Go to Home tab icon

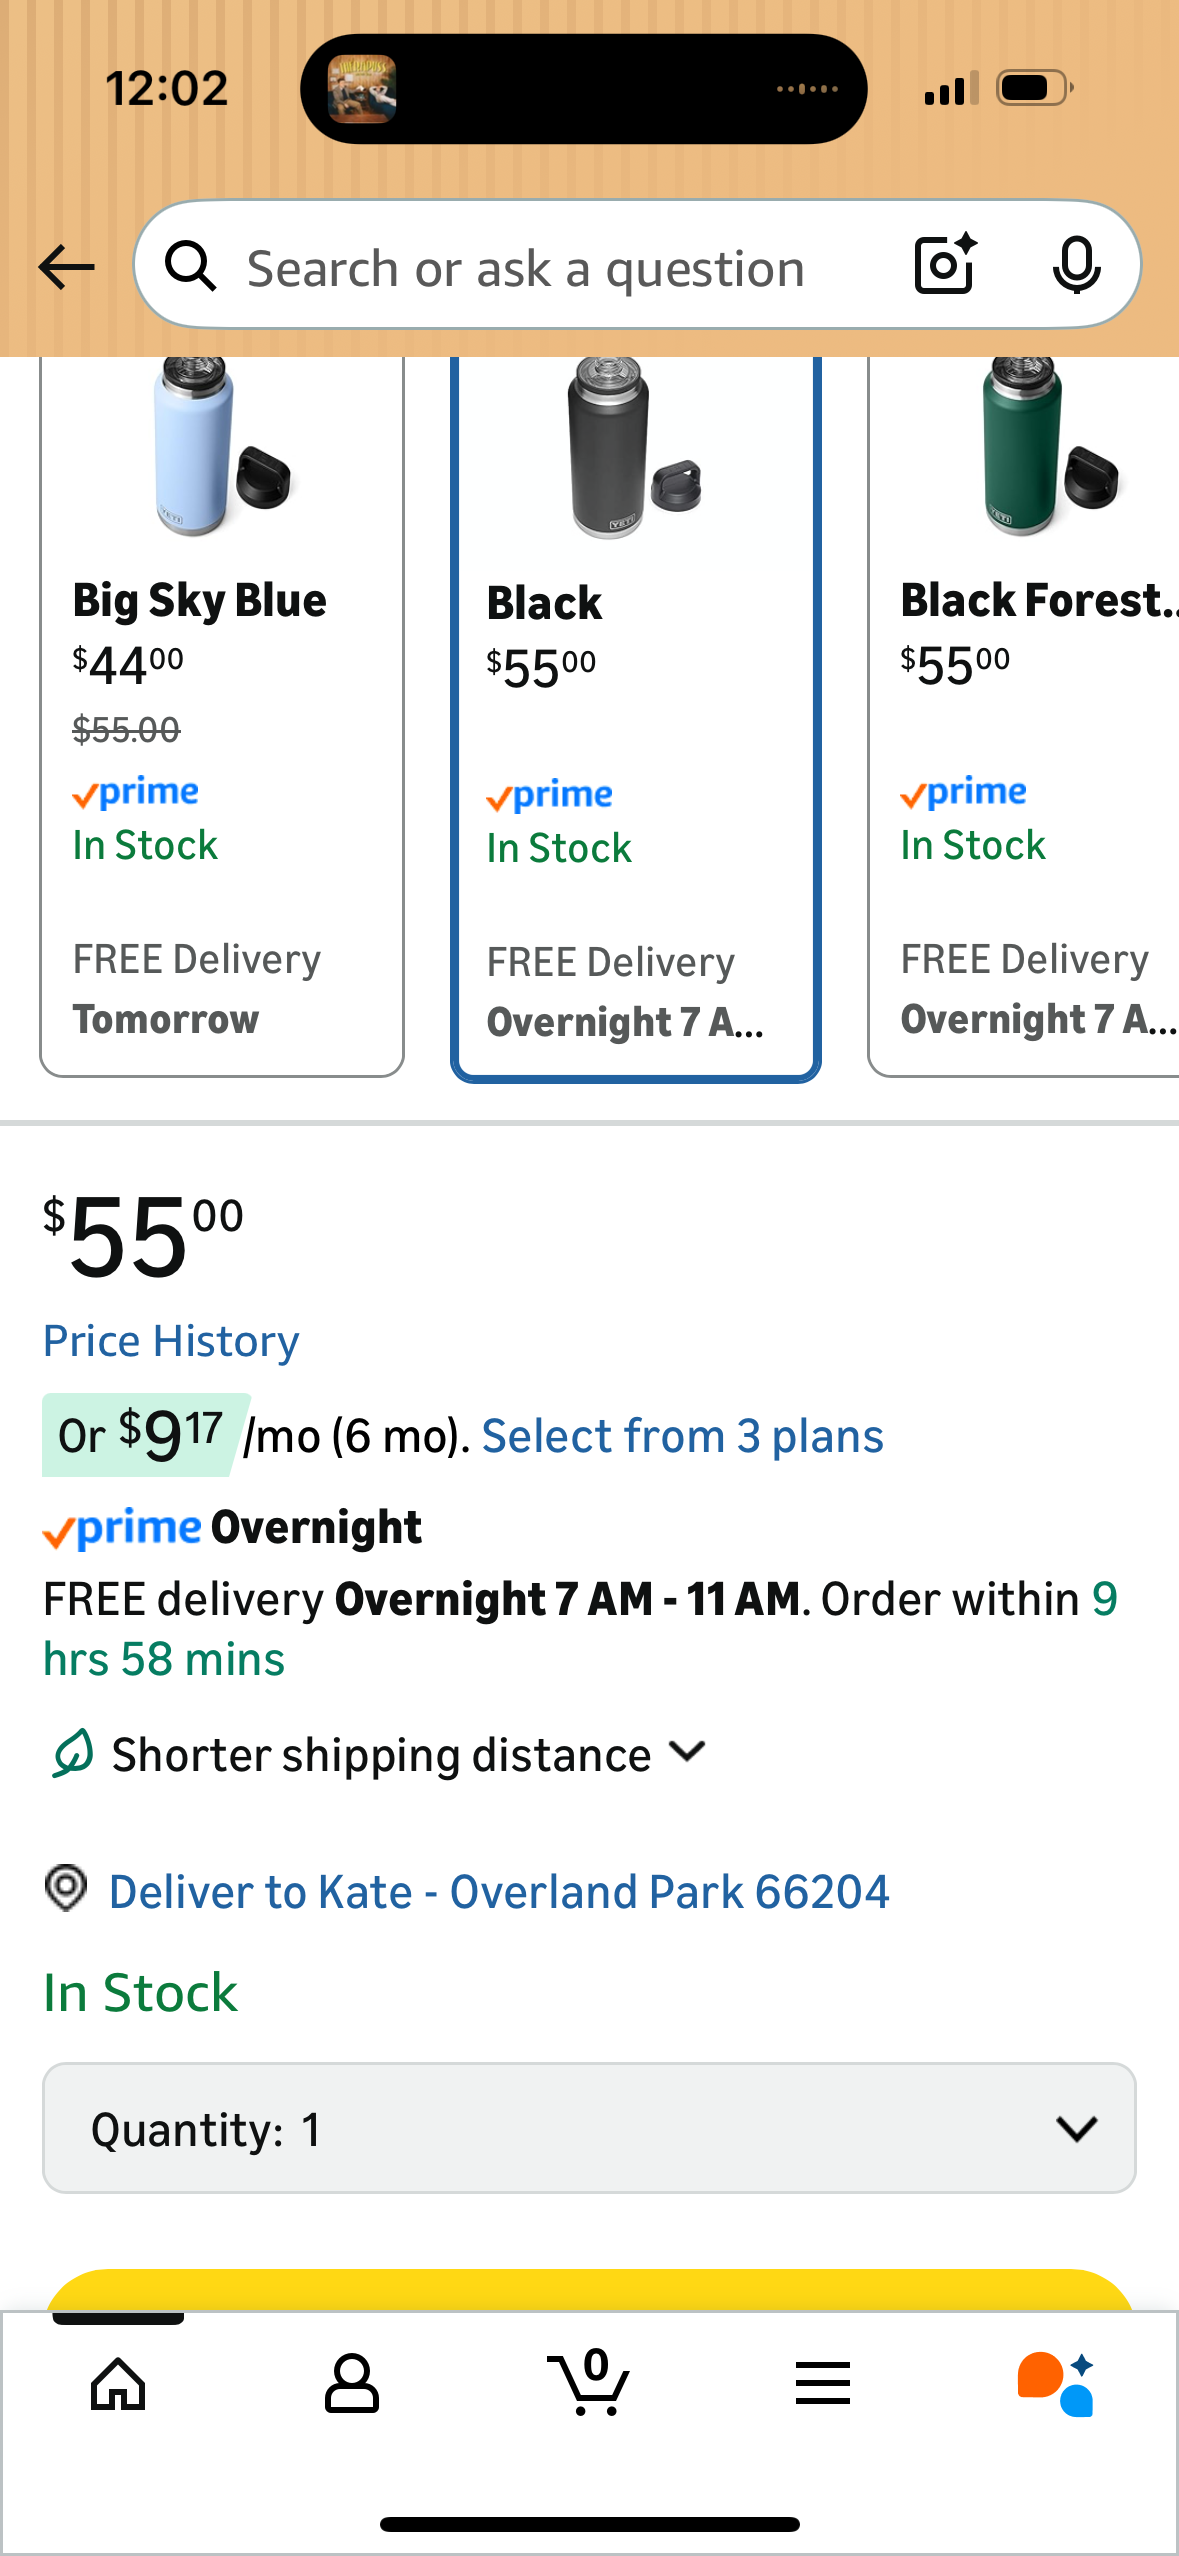point(118,2384)
